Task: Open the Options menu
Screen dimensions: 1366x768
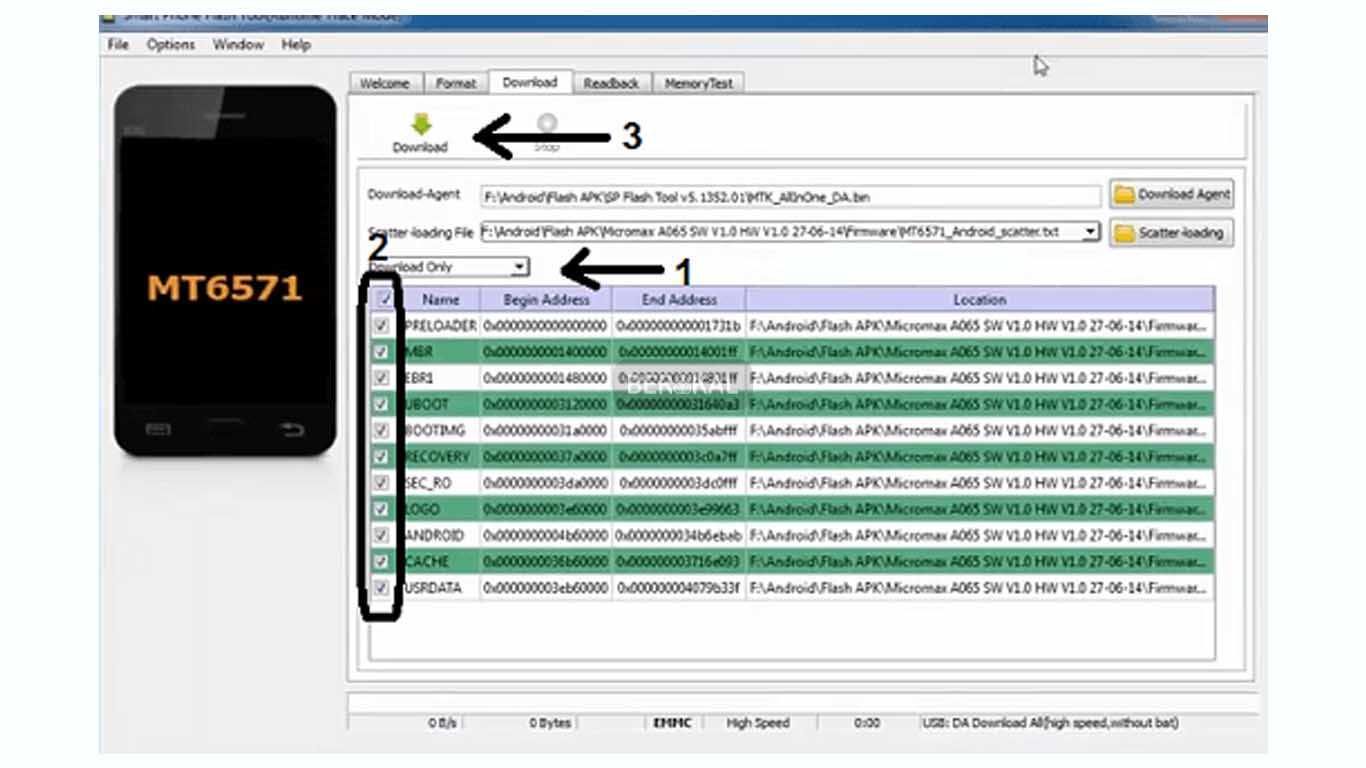Action: point(171,45)
